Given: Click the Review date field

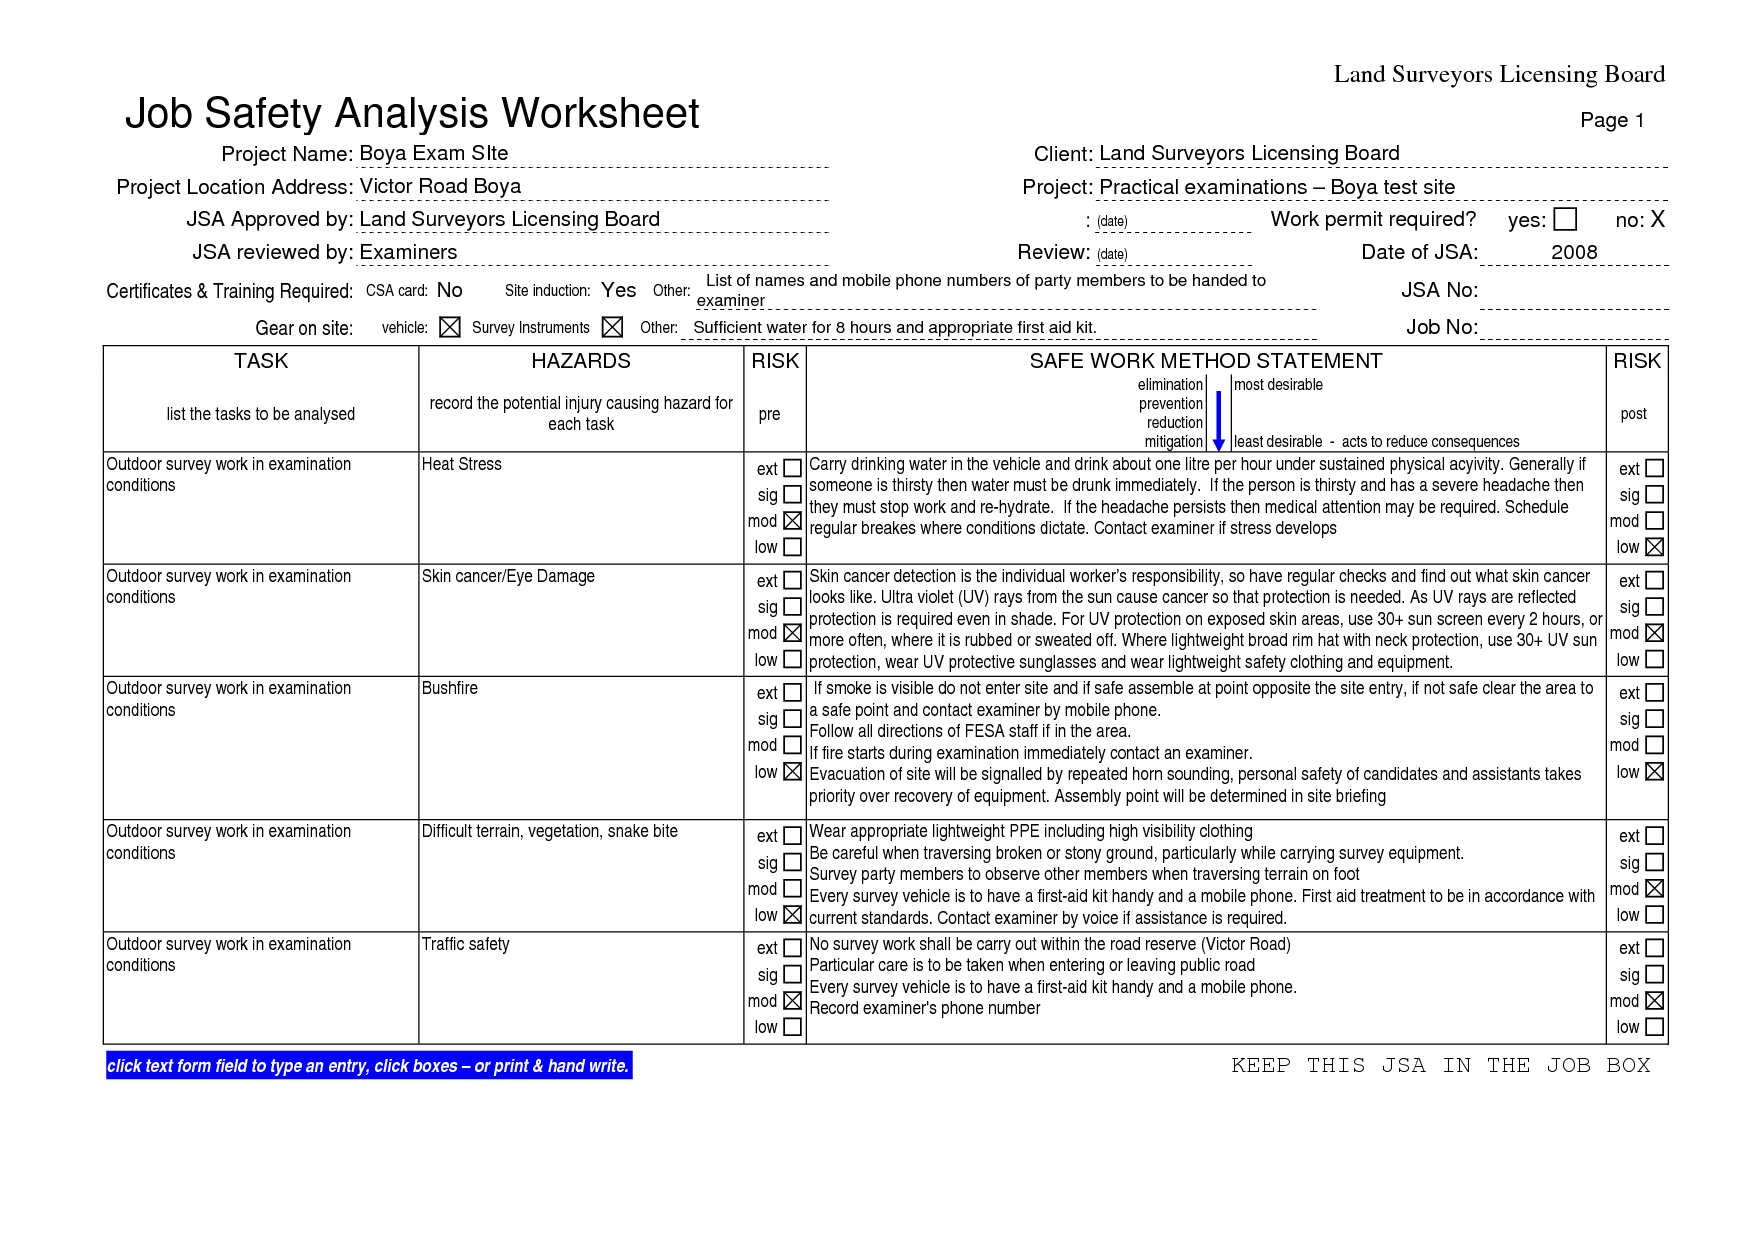Looking at the screenshot, I should [x=1173, y=253].
